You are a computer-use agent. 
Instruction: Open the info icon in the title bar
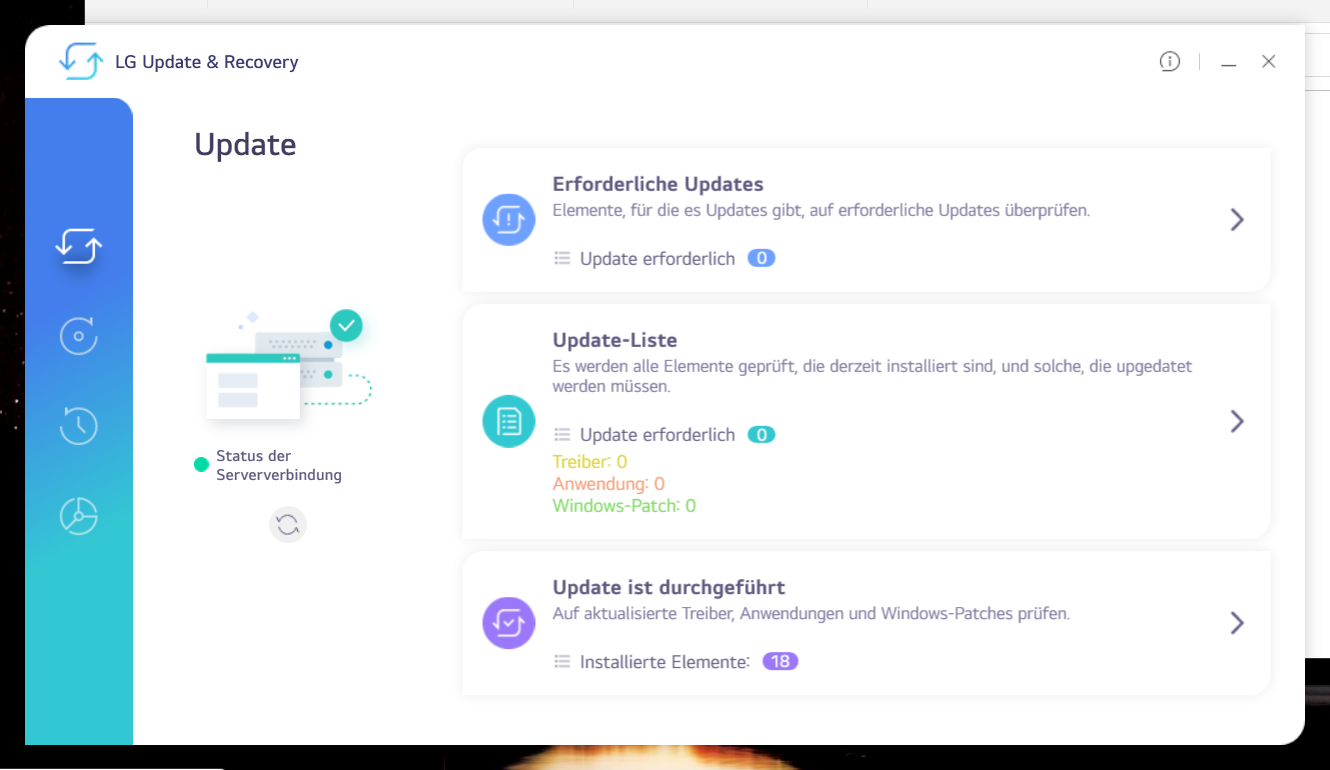(x=1169, y=62)
